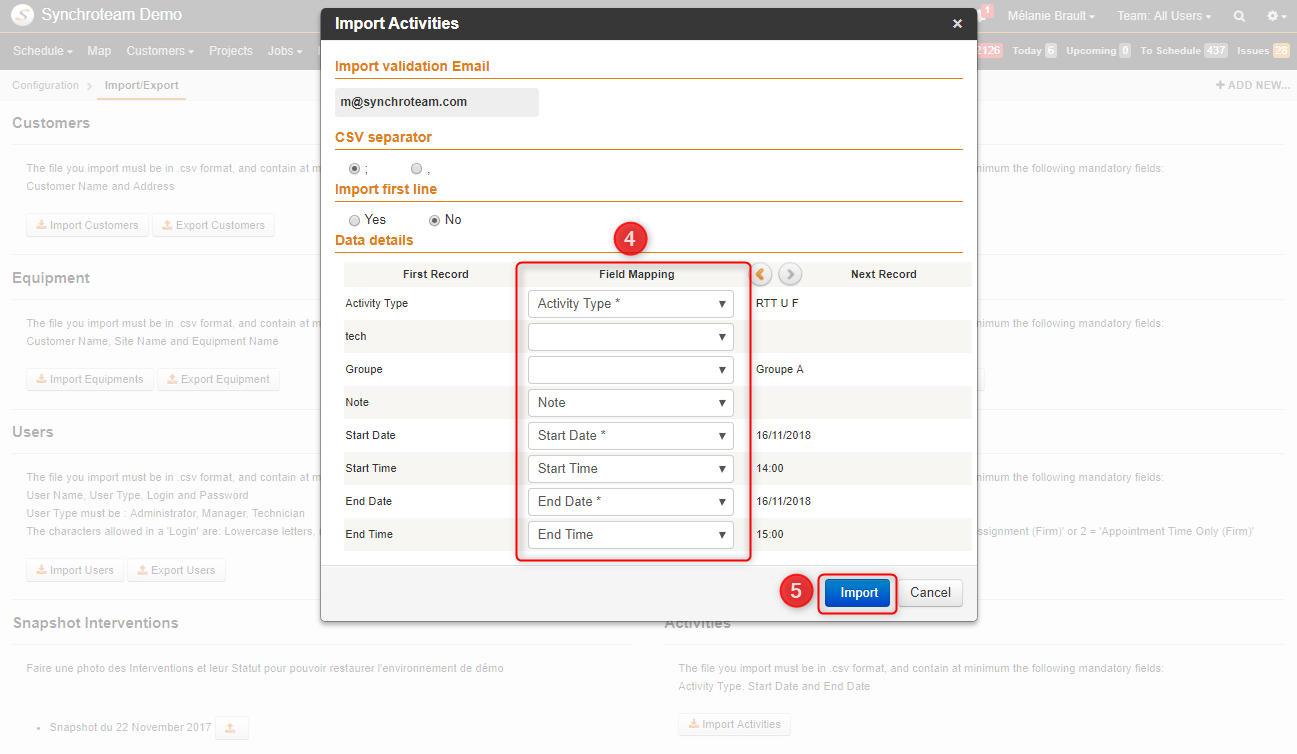Click the Cancel button
The width and height of the screenshot is (1297, 754).
930,593
